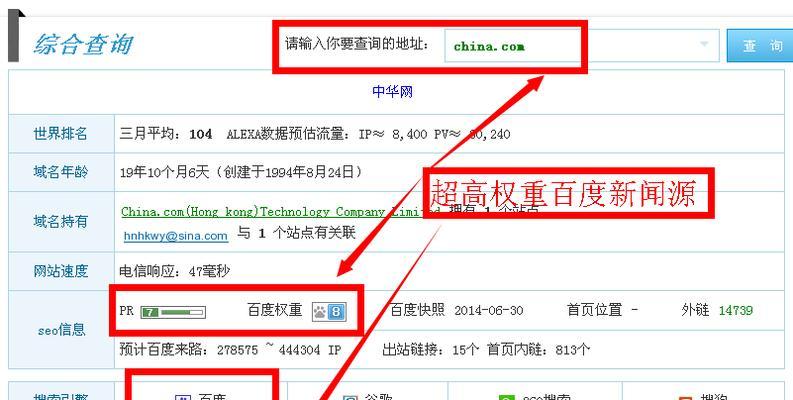Click the 预计百度来路 278575 ~ 444304 IP text
This screenshot has width=793, height=400.
230,349
